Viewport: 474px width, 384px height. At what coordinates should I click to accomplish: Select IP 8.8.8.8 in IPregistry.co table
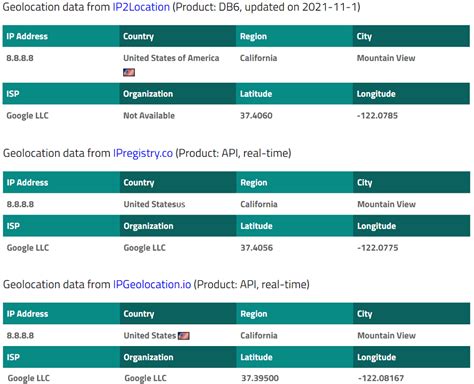click(x=20, y=204)
